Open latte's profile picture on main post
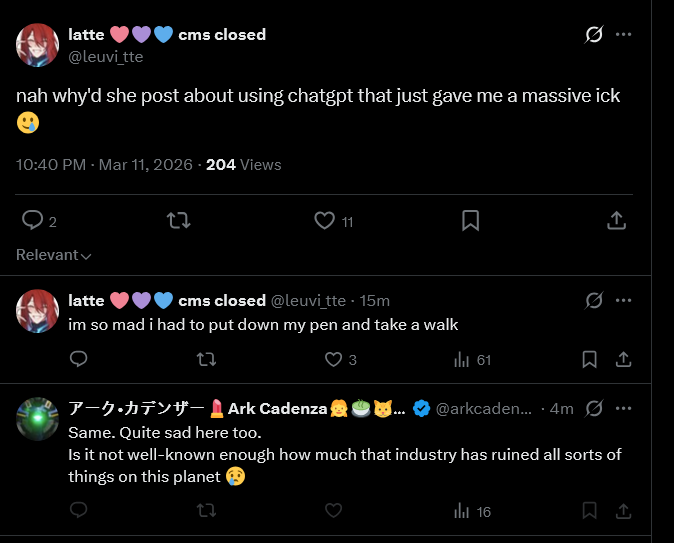 click(x=37, y=45)
